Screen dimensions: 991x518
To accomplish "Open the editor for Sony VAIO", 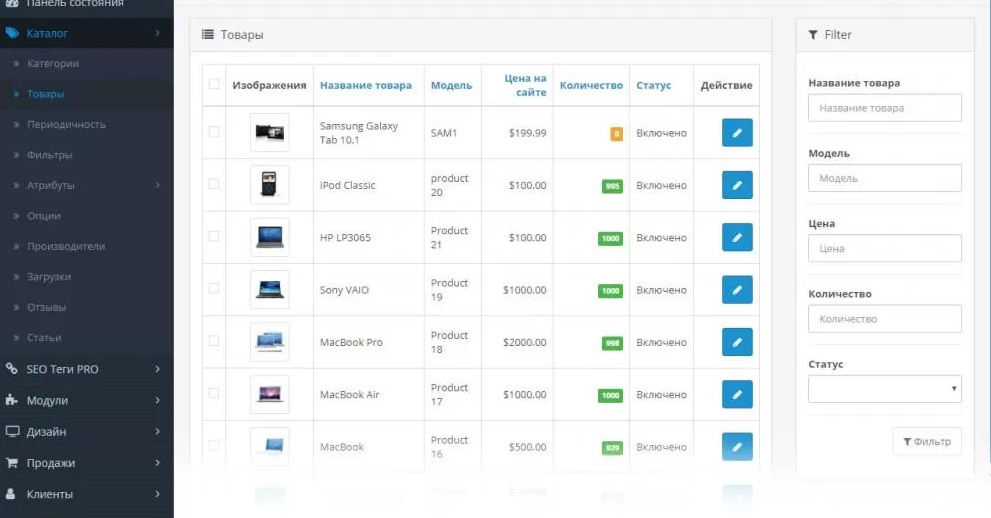I will pos(737,290).
